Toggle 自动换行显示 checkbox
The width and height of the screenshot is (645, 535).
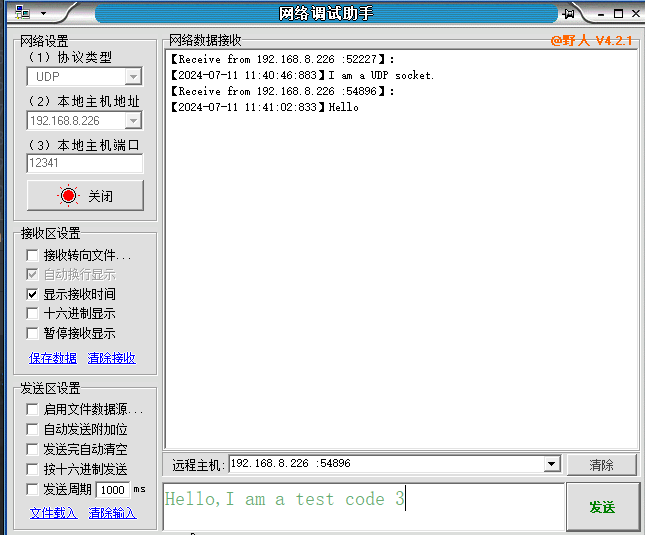point(32,274)
